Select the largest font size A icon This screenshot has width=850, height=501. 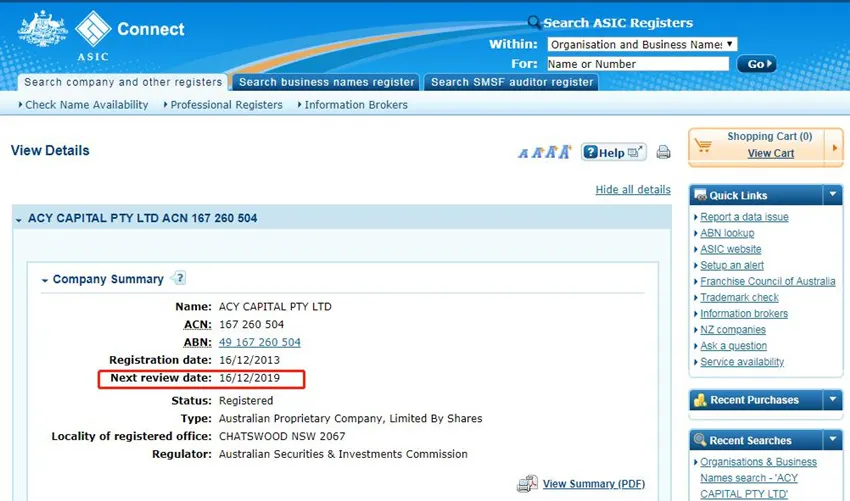pos(565,151)
